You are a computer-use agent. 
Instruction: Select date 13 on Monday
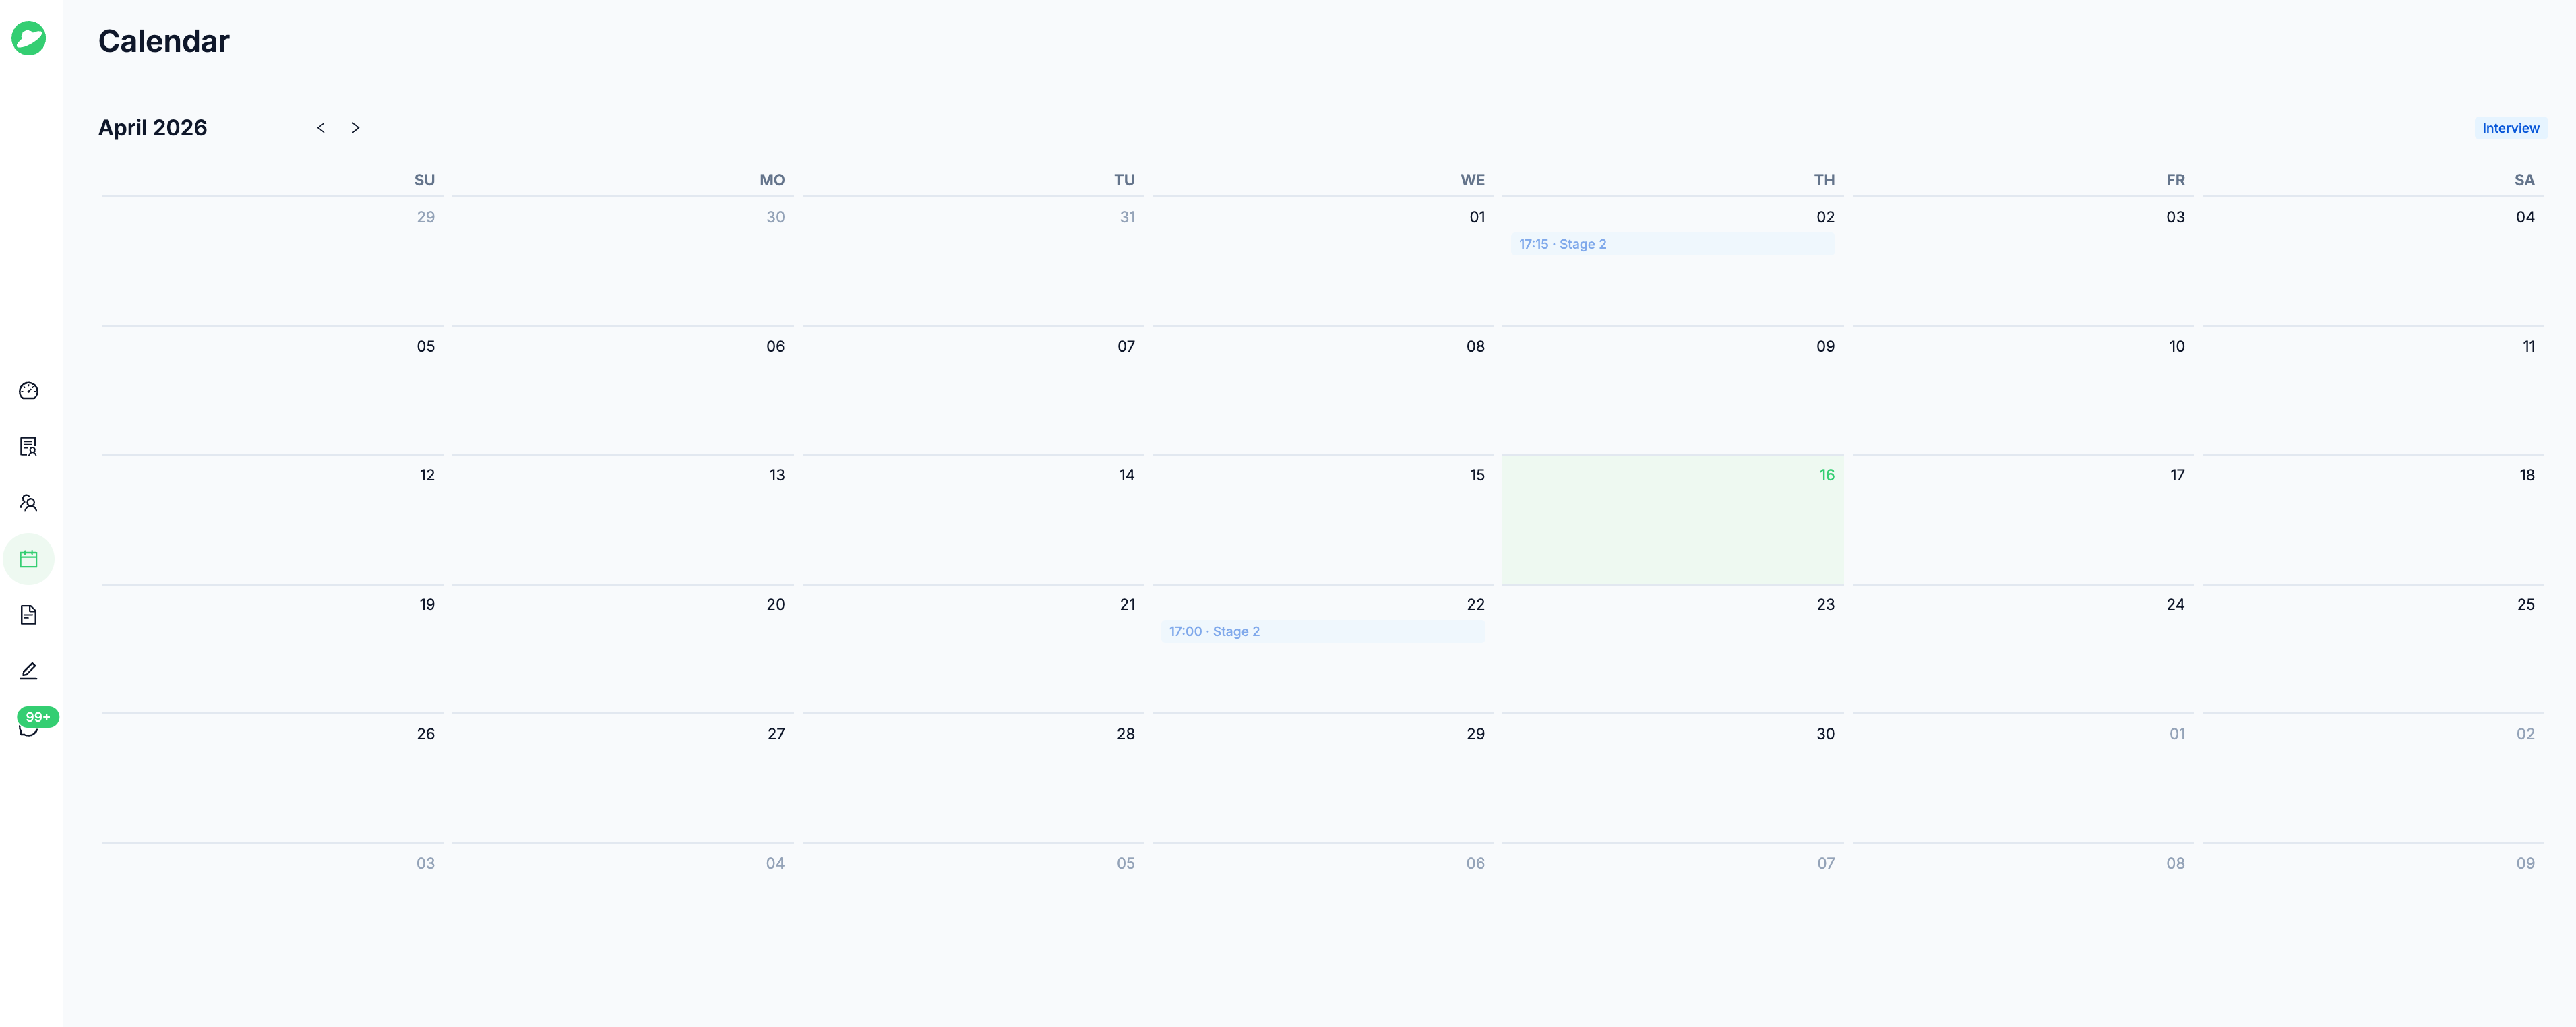[776, 475]
